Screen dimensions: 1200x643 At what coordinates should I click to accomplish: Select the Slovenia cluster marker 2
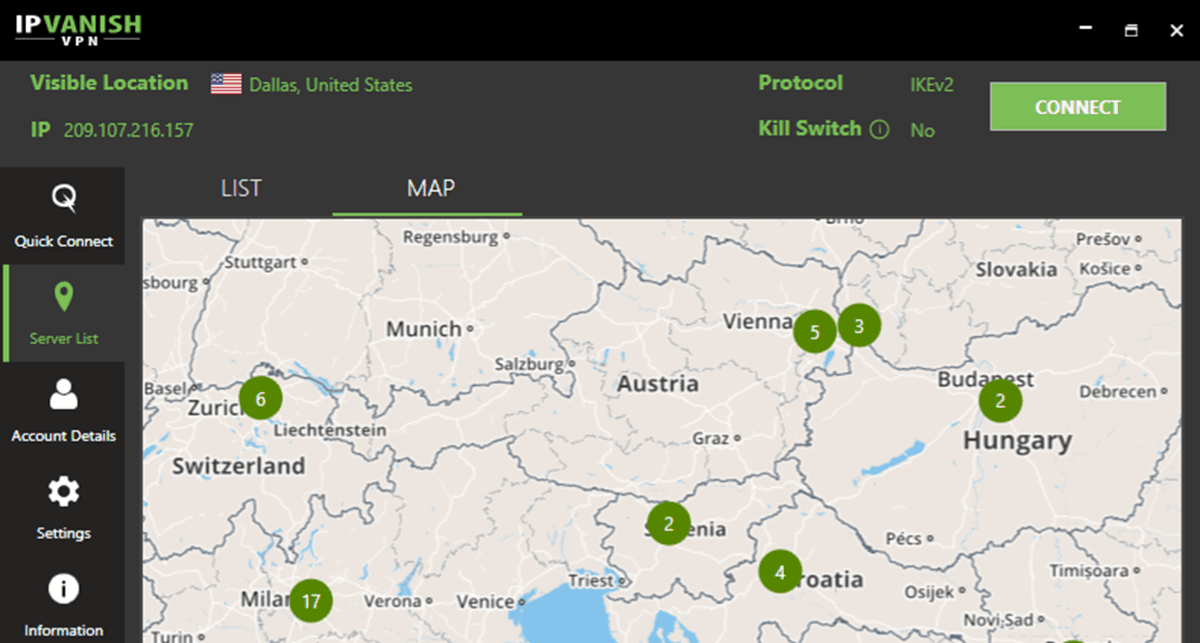668,523
